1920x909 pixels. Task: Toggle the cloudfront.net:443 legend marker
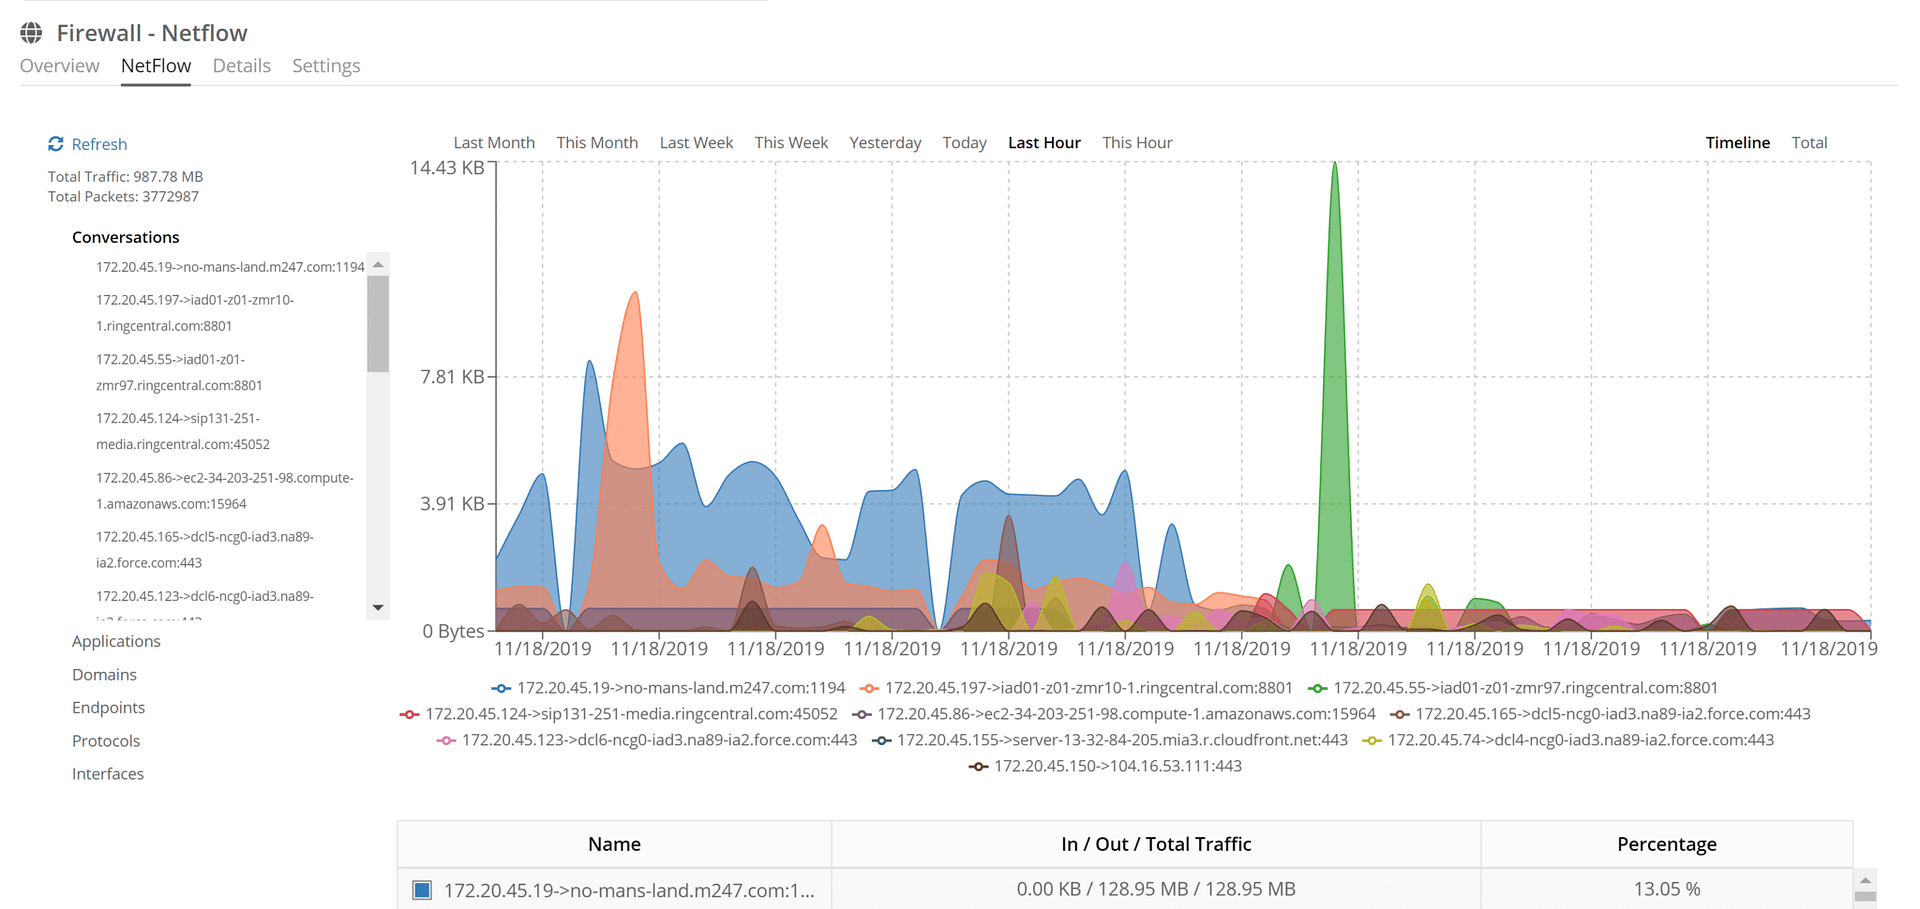coord(881,740)
